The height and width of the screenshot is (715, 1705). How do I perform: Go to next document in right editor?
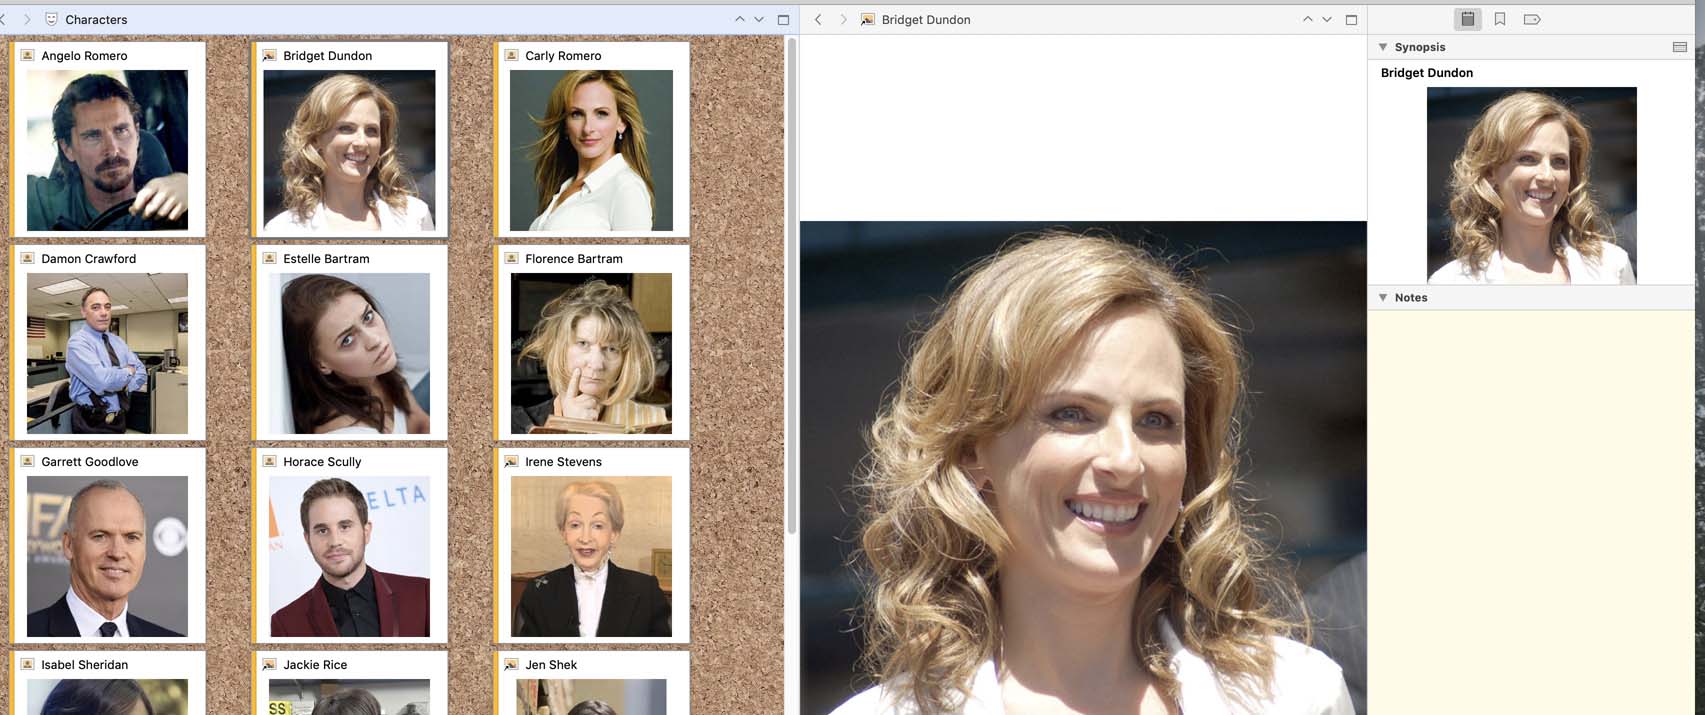click(x=1327, y=19)
